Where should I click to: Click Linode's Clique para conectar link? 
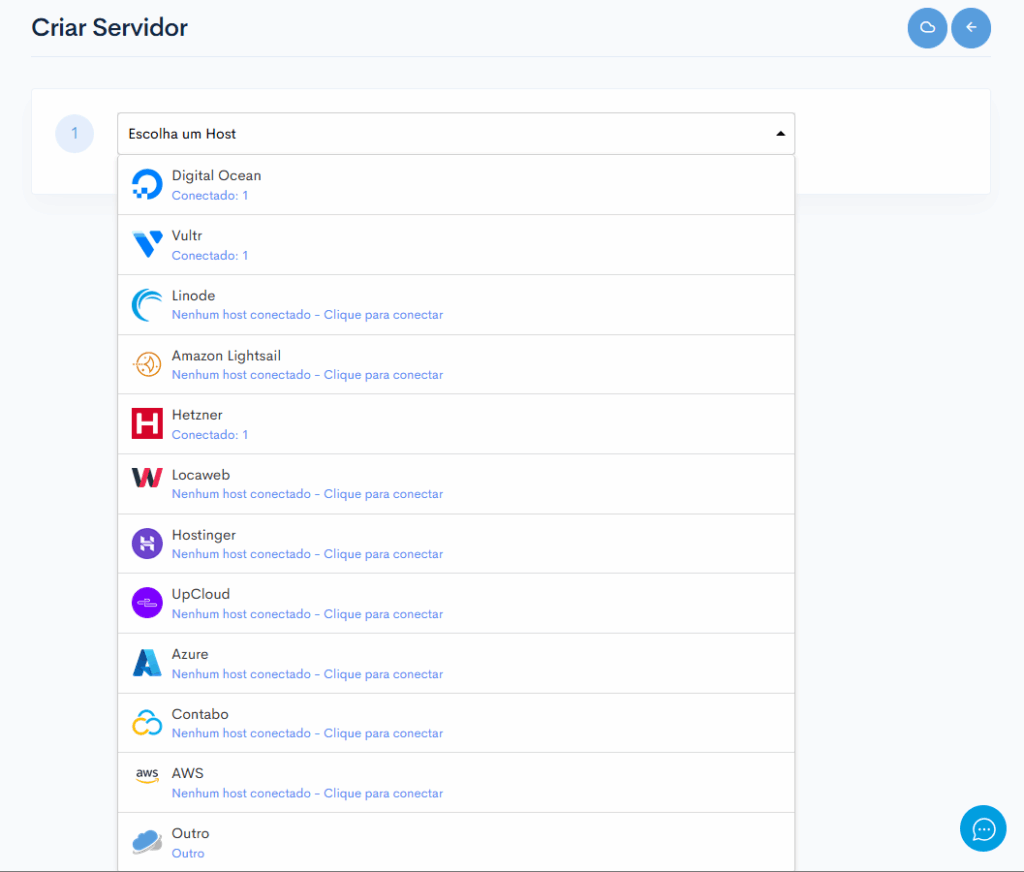click(383, 315)
